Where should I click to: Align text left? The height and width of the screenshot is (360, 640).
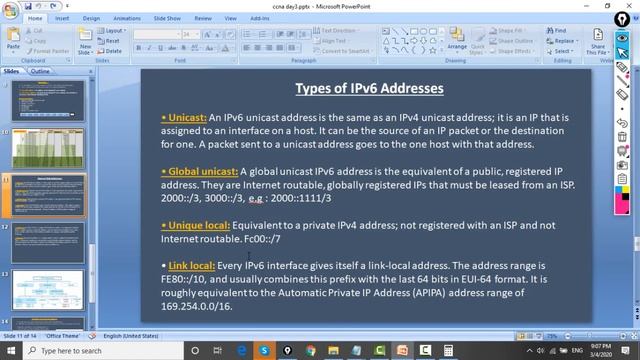(247, 48)
